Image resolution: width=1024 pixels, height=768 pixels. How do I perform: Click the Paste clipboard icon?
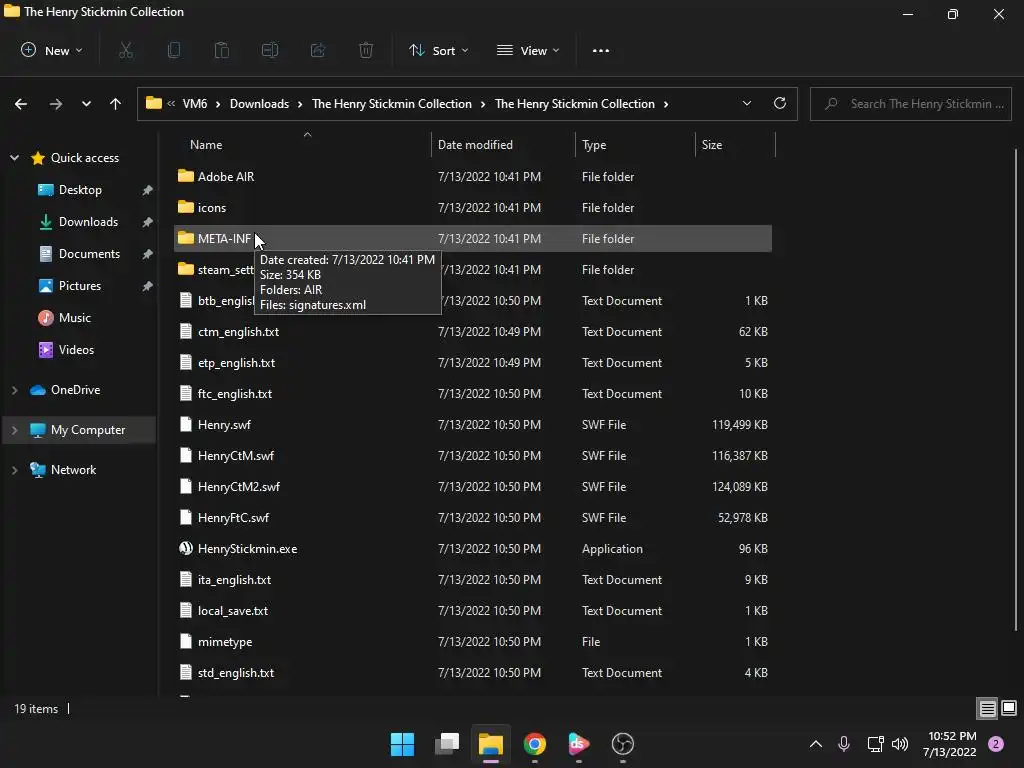tap(222, 50)
